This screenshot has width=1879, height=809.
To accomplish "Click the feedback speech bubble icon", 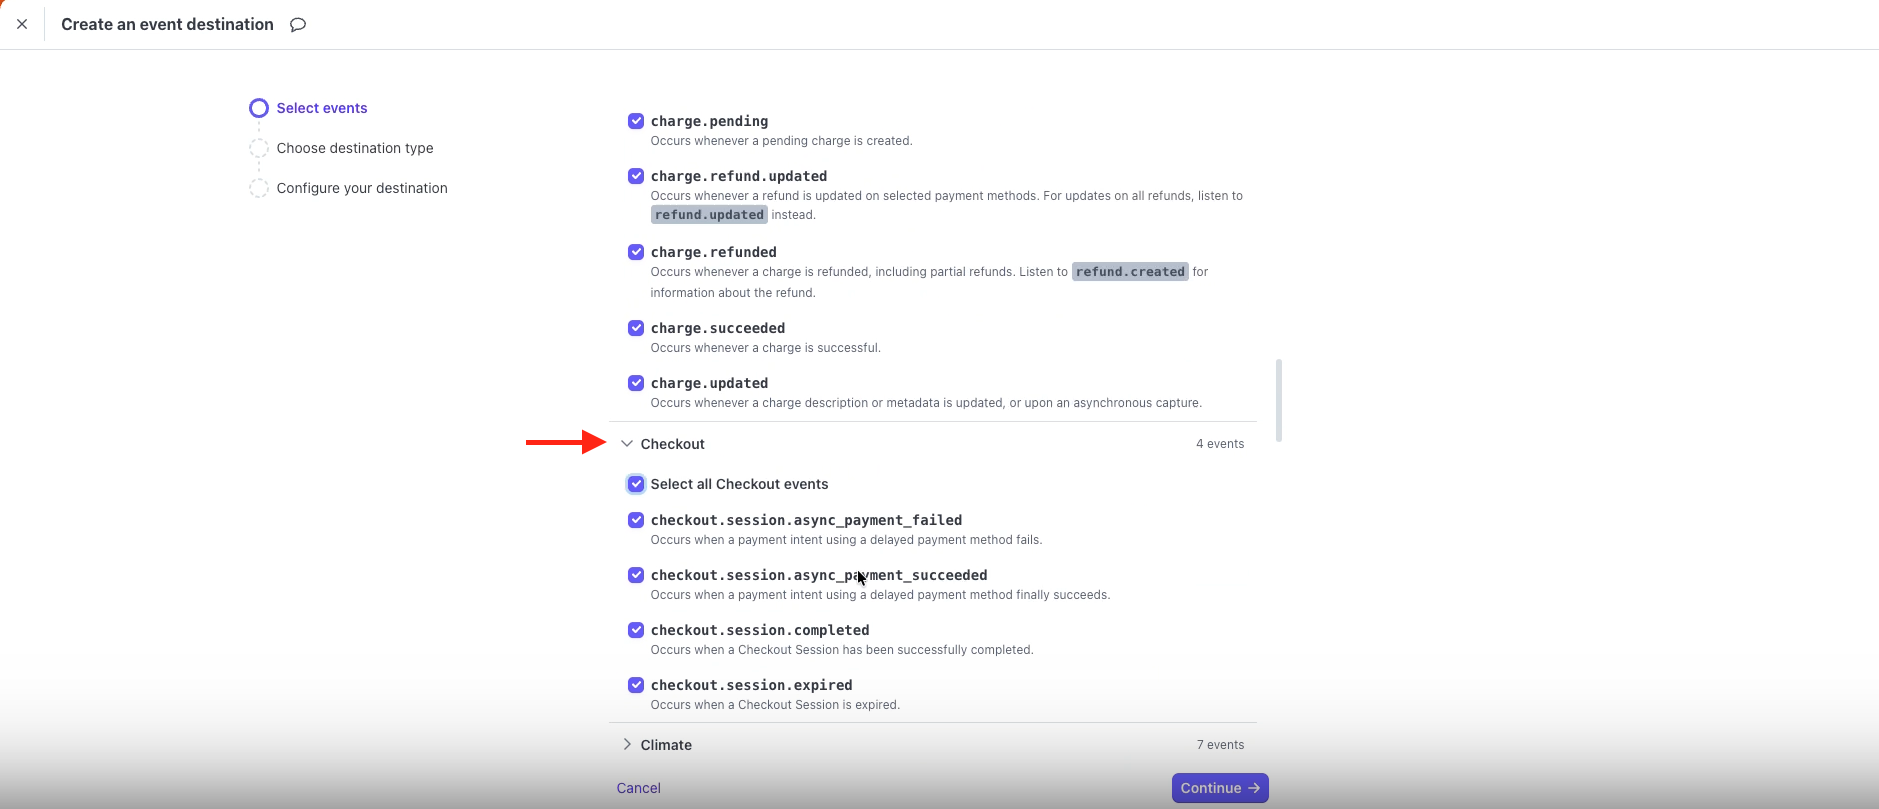I will (x=298, y=25).
